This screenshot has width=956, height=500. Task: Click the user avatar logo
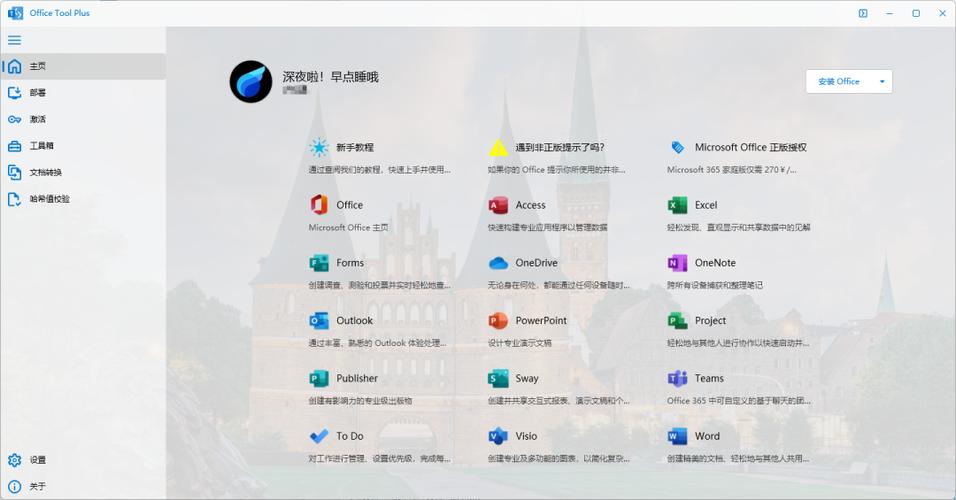251,81
